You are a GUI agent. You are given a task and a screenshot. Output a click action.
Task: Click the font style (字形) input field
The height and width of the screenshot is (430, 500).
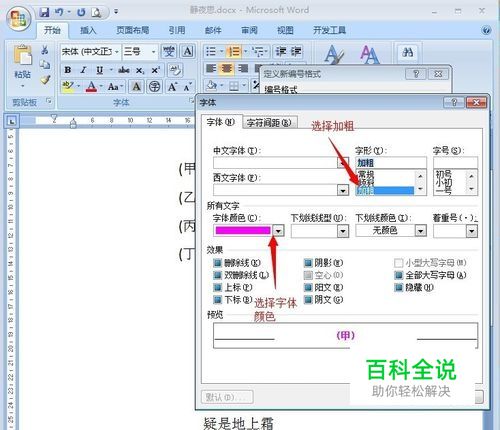391,163
